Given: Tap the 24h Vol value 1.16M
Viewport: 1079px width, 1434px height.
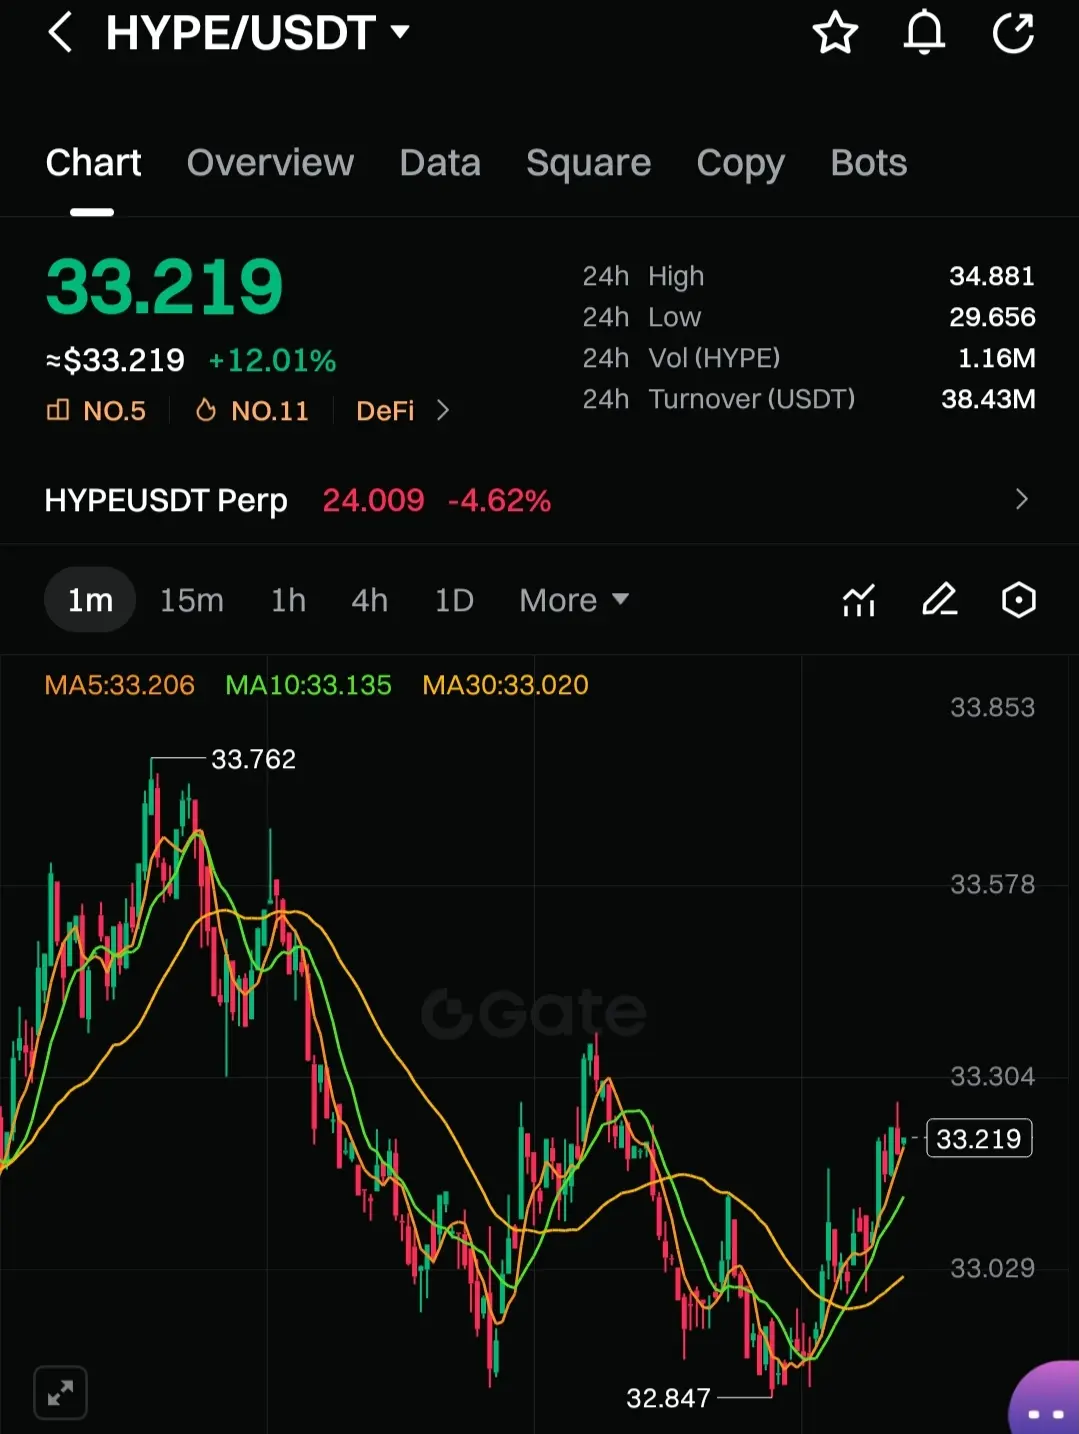Looking at the screenshot, I should pos(997,358).
